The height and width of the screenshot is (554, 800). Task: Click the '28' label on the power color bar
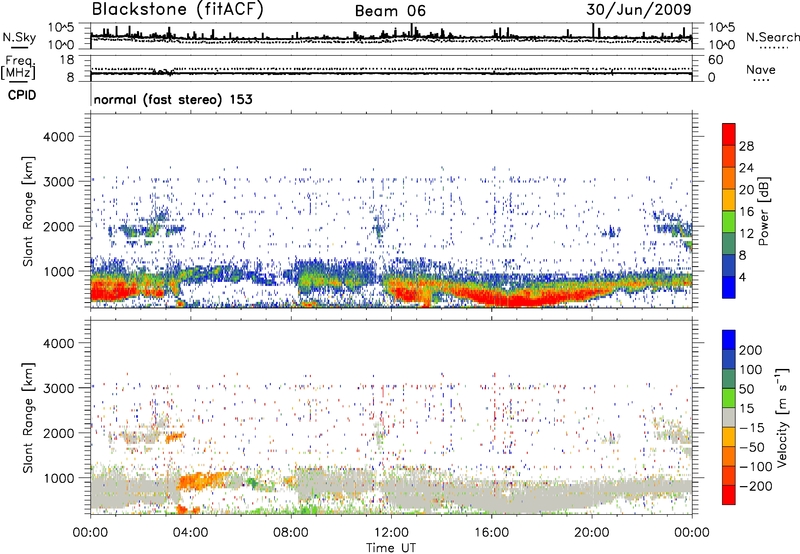click(x=746, y=146)
